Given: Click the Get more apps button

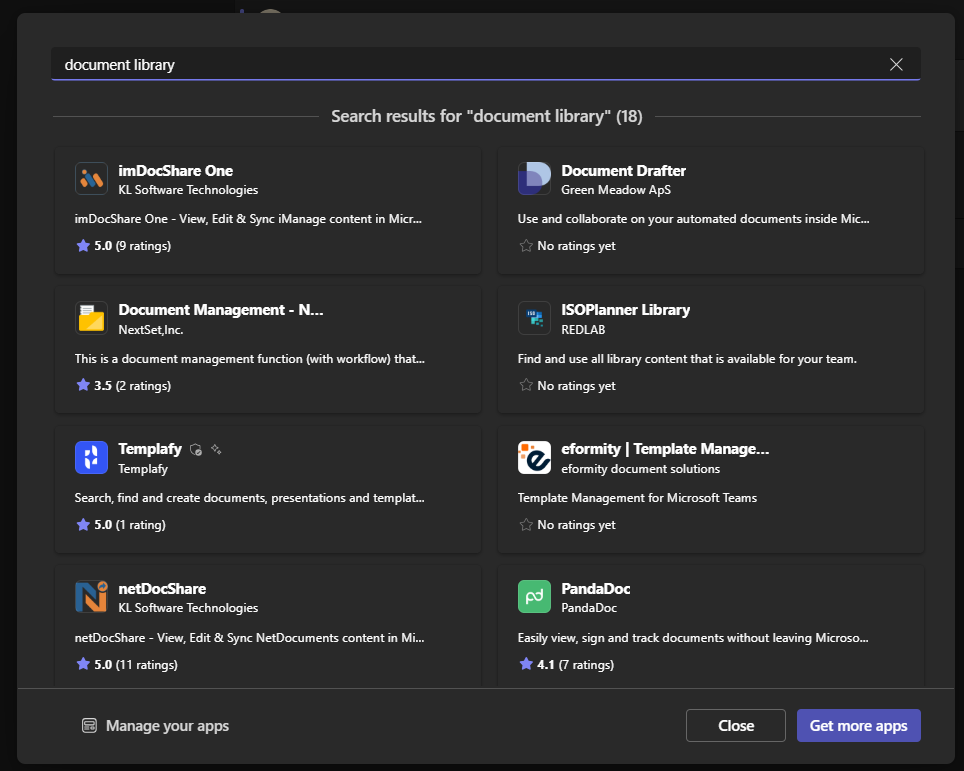Looking at the screenshot, I should [x=858, y=726].
